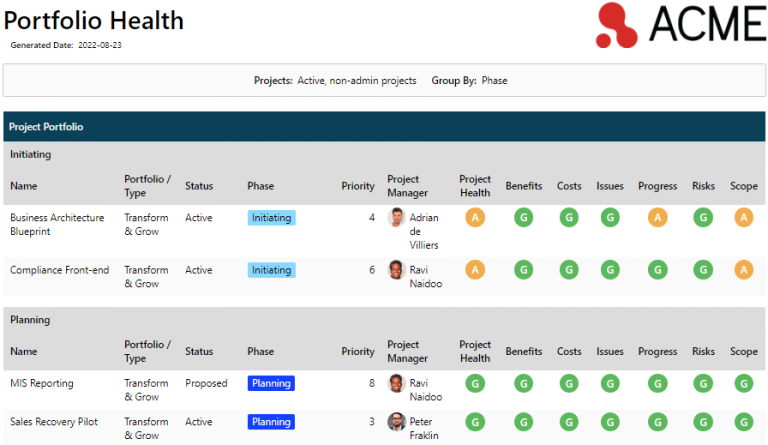Click amber Progress indicator for Business Architecture Blueprint

[x=657, y=217]
